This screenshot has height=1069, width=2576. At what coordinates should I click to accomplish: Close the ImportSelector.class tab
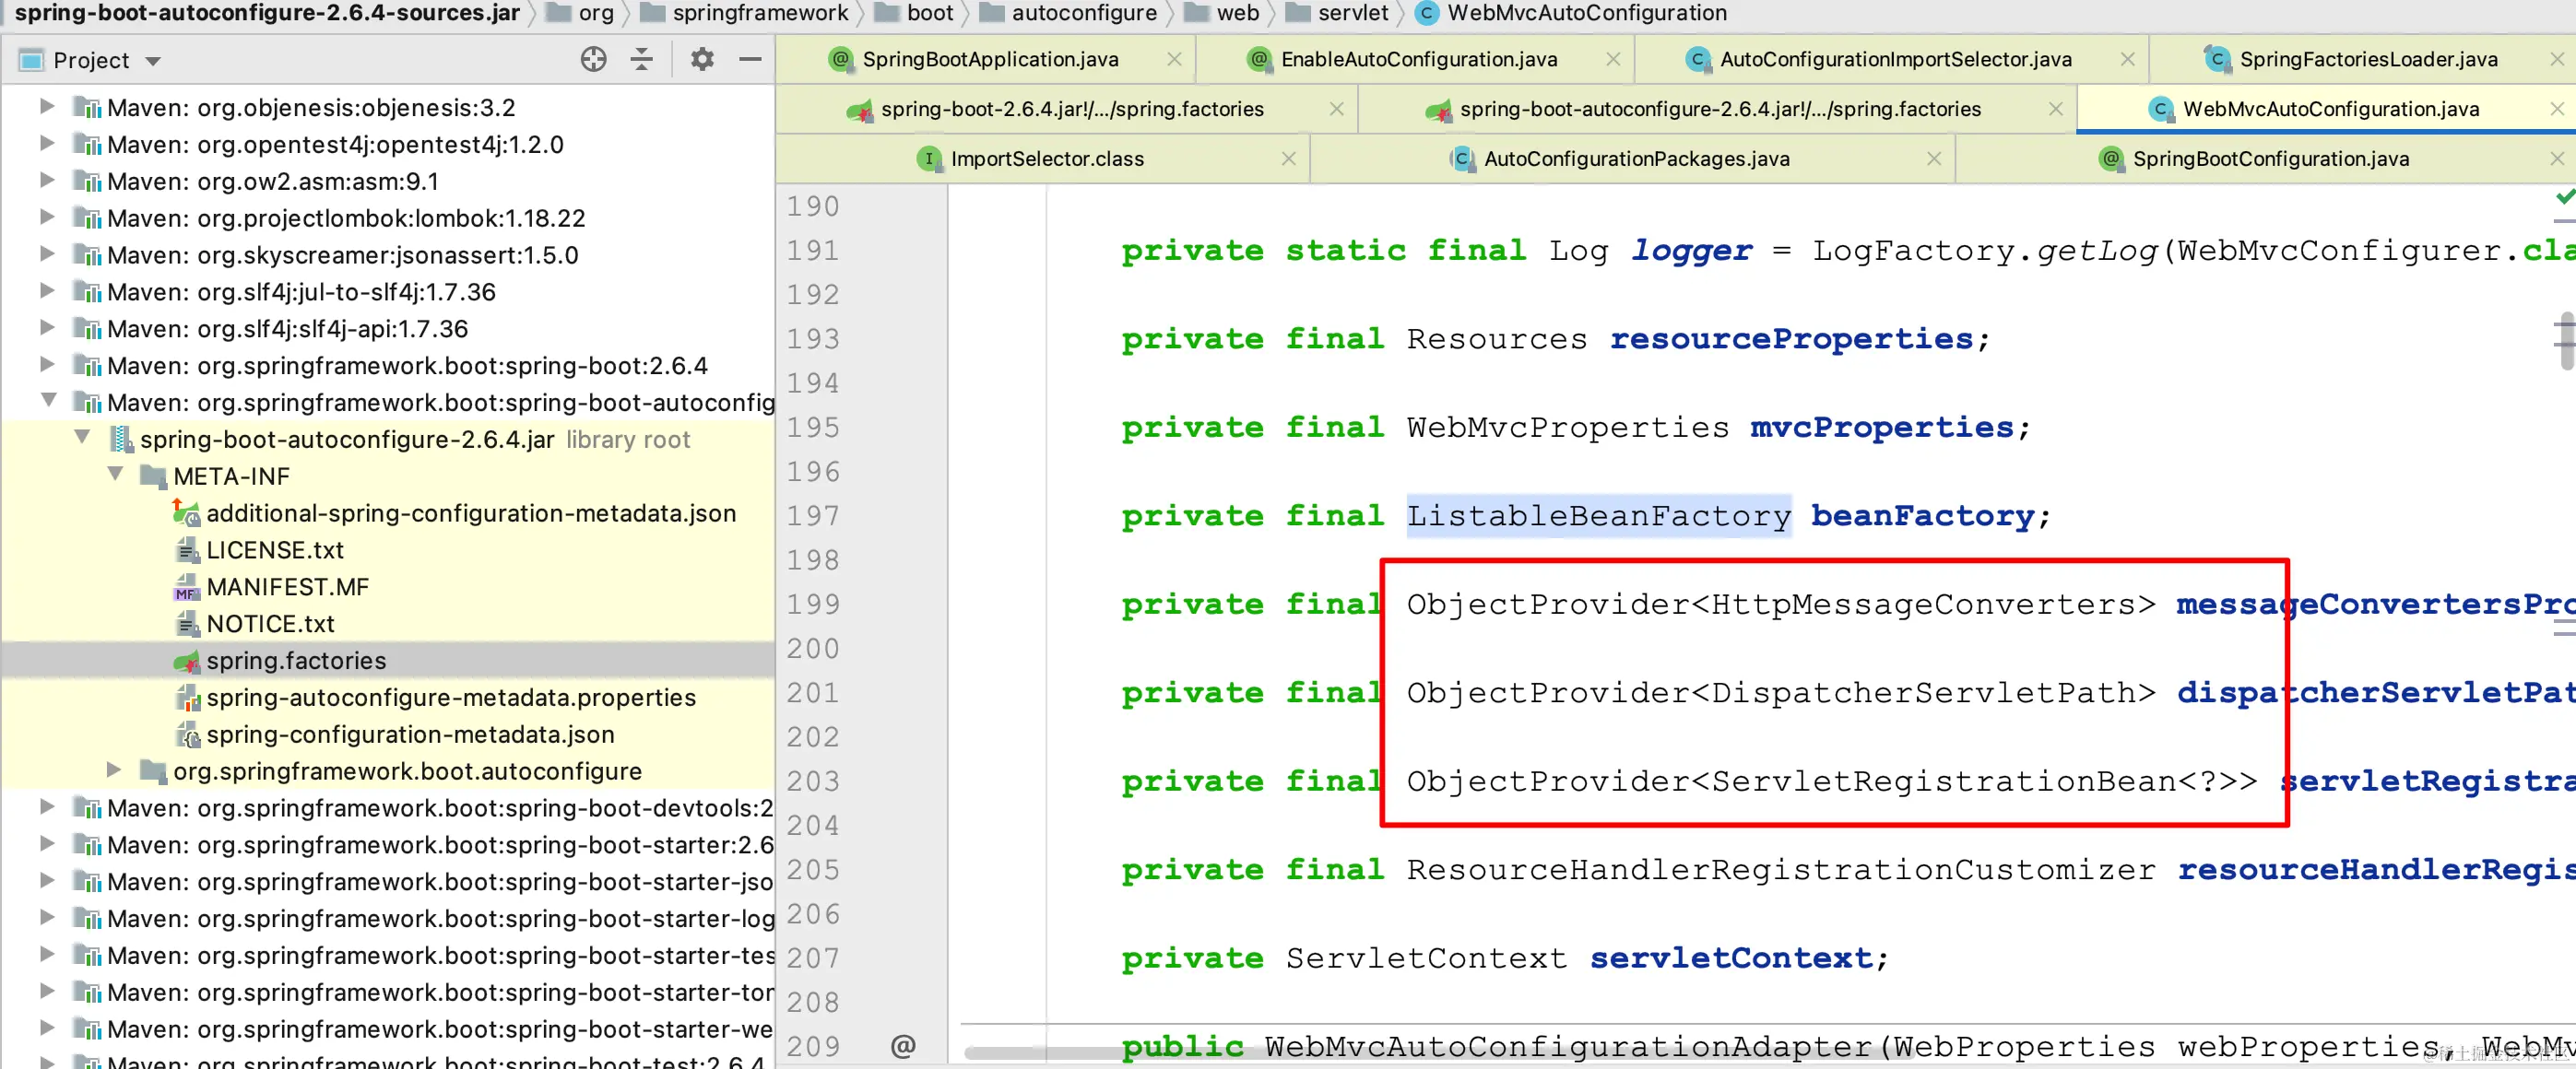point(1288,159)
